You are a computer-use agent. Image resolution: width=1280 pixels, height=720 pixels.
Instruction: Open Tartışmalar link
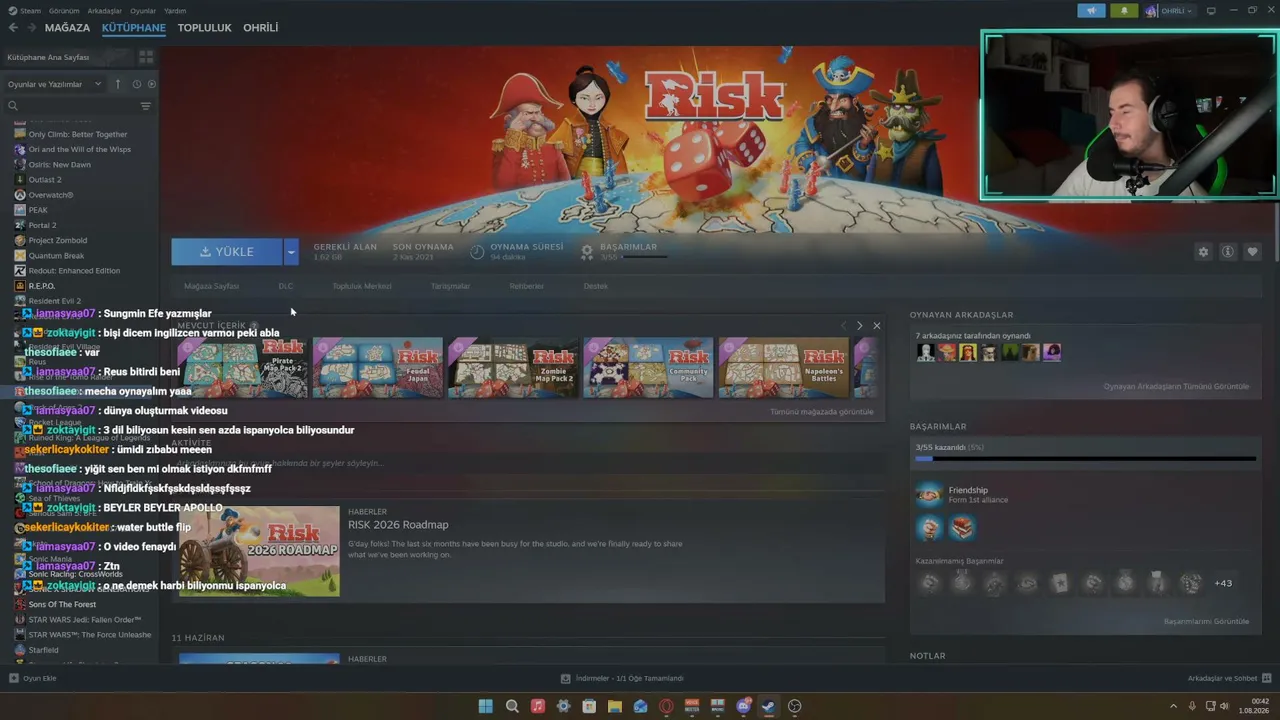[x=450, y=286]
